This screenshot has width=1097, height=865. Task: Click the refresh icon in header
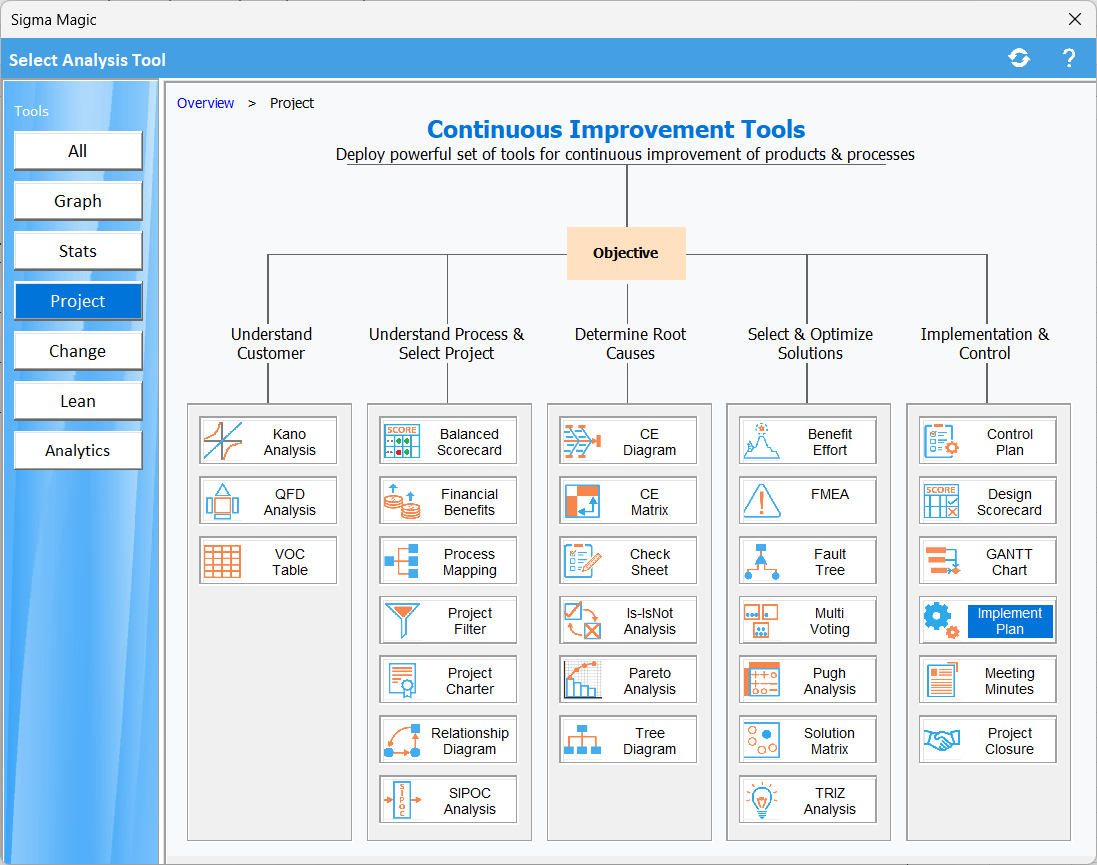point(1019,58)
